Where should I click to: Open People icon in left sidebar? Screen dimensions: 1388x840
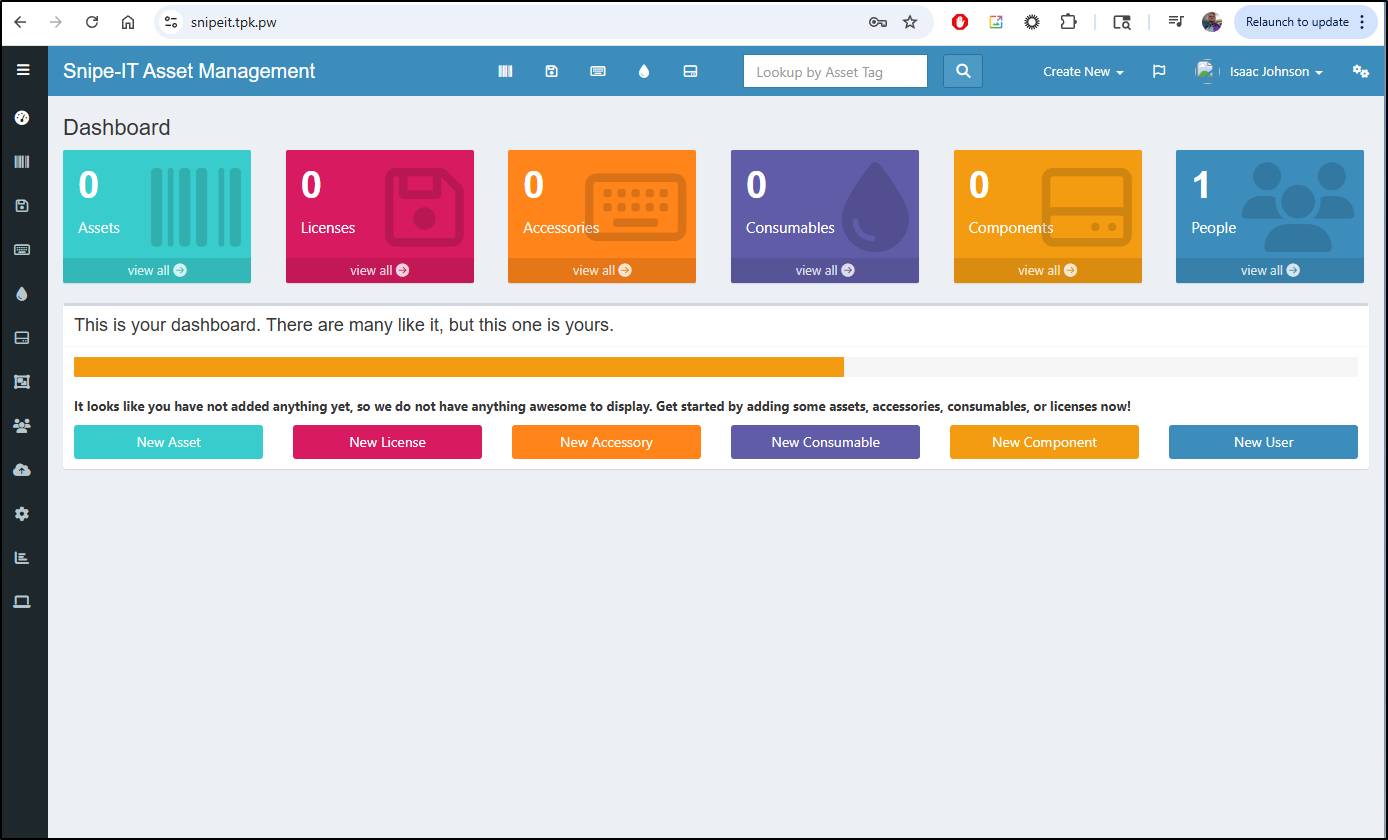coord(22,426)
